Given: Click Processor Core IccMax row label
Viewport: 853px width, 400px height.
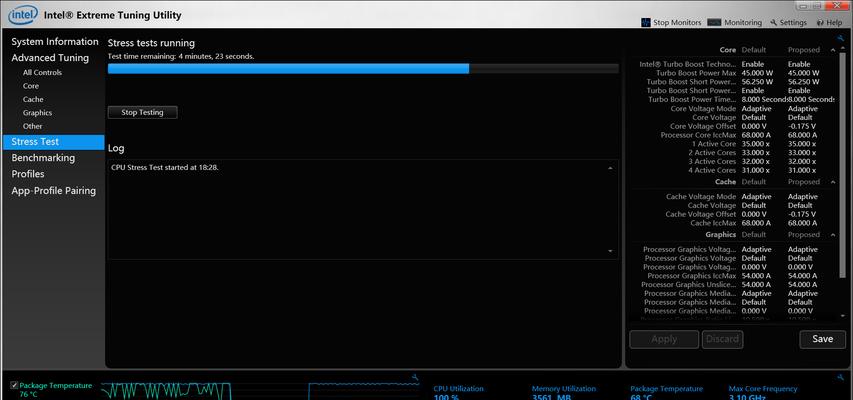Looking at the screenshot, I should (698, 135).
